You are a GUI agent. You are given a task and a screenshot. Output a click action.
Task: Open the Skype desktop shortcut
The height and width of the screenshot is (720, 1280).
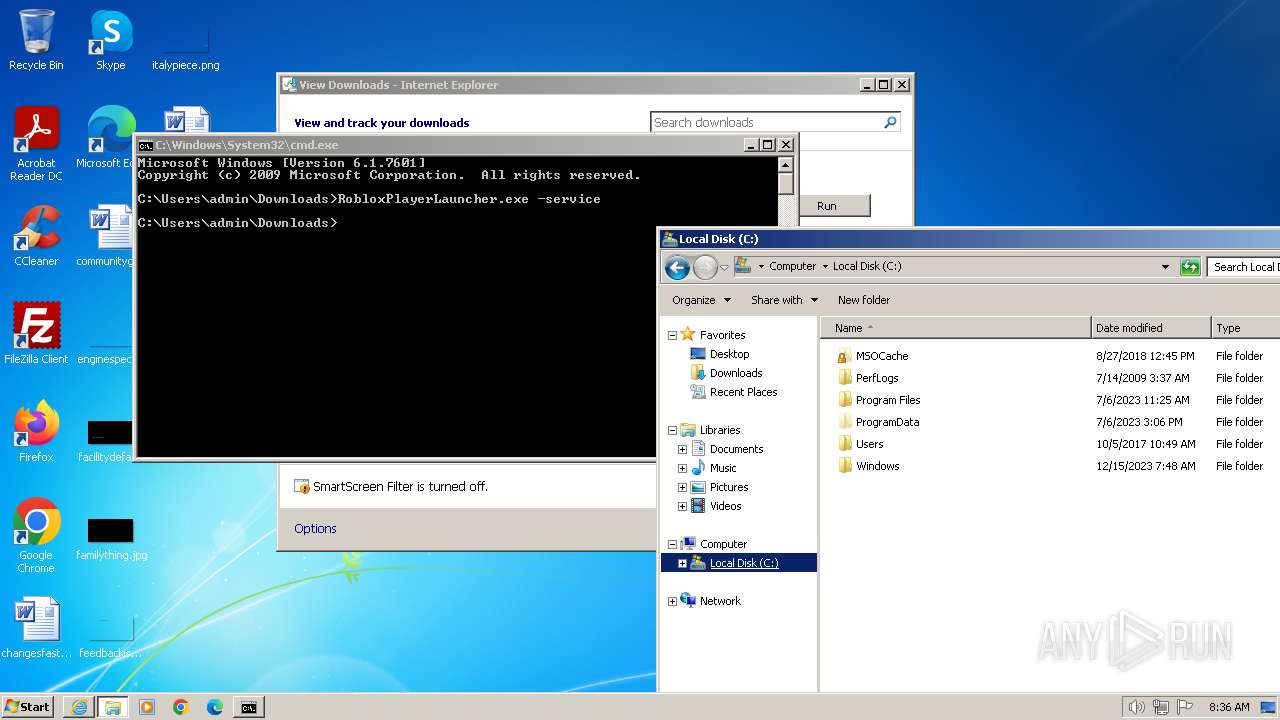pyautogui.click(x=110, y=40)
